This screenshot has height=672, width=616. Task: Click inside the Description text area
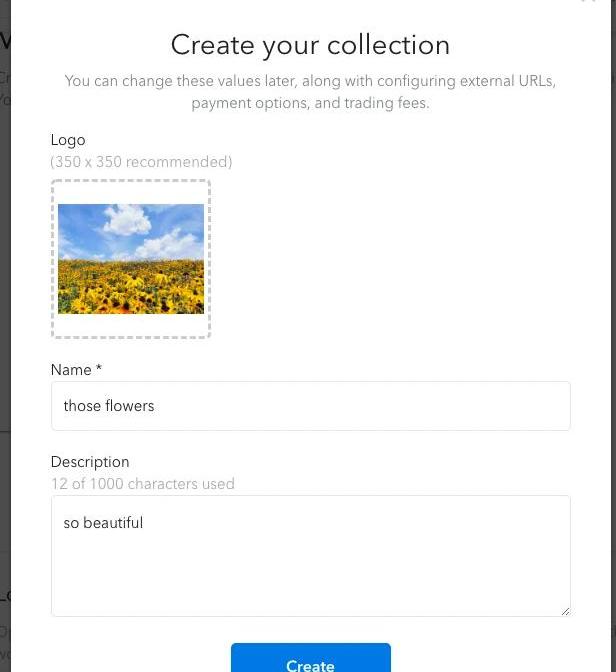click(310, 570)
